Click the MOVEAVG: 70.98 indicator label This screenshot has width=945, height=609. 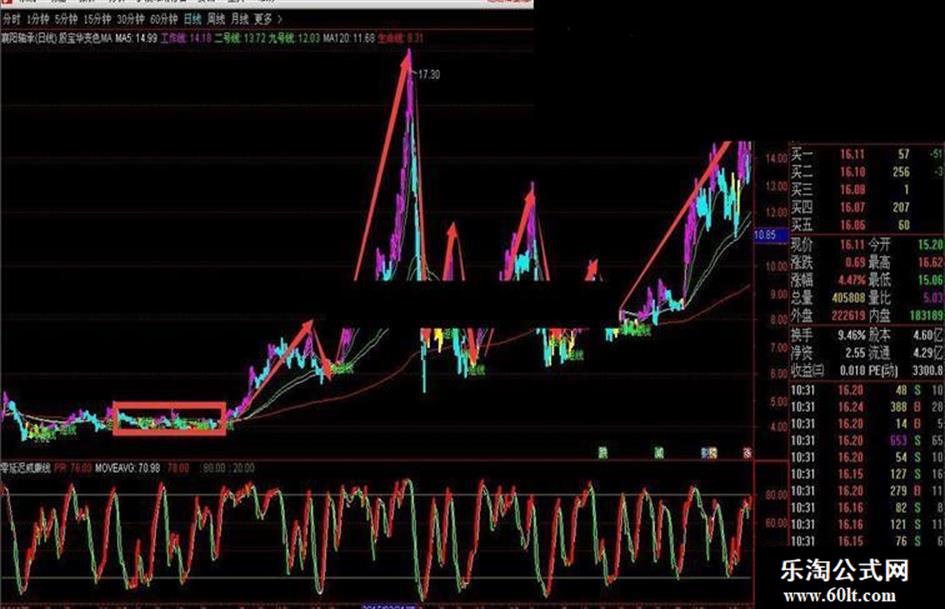(x=128, y=468)
